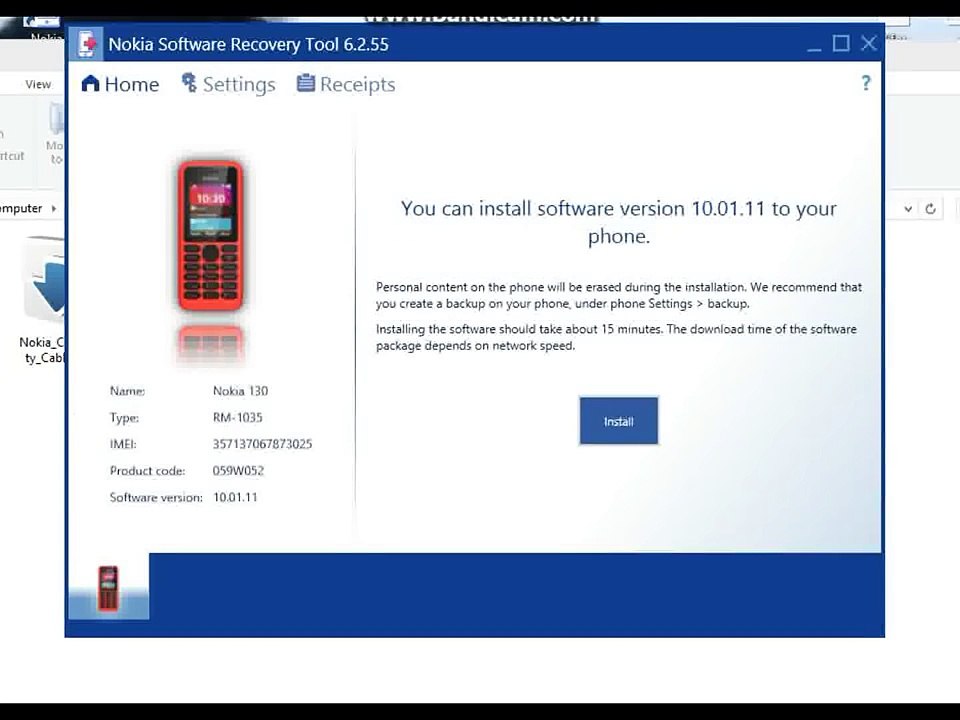Select the red phone thumbnail in bottom bar
Image resolution: width=960 pixels, height=720 pixels.
108,588
